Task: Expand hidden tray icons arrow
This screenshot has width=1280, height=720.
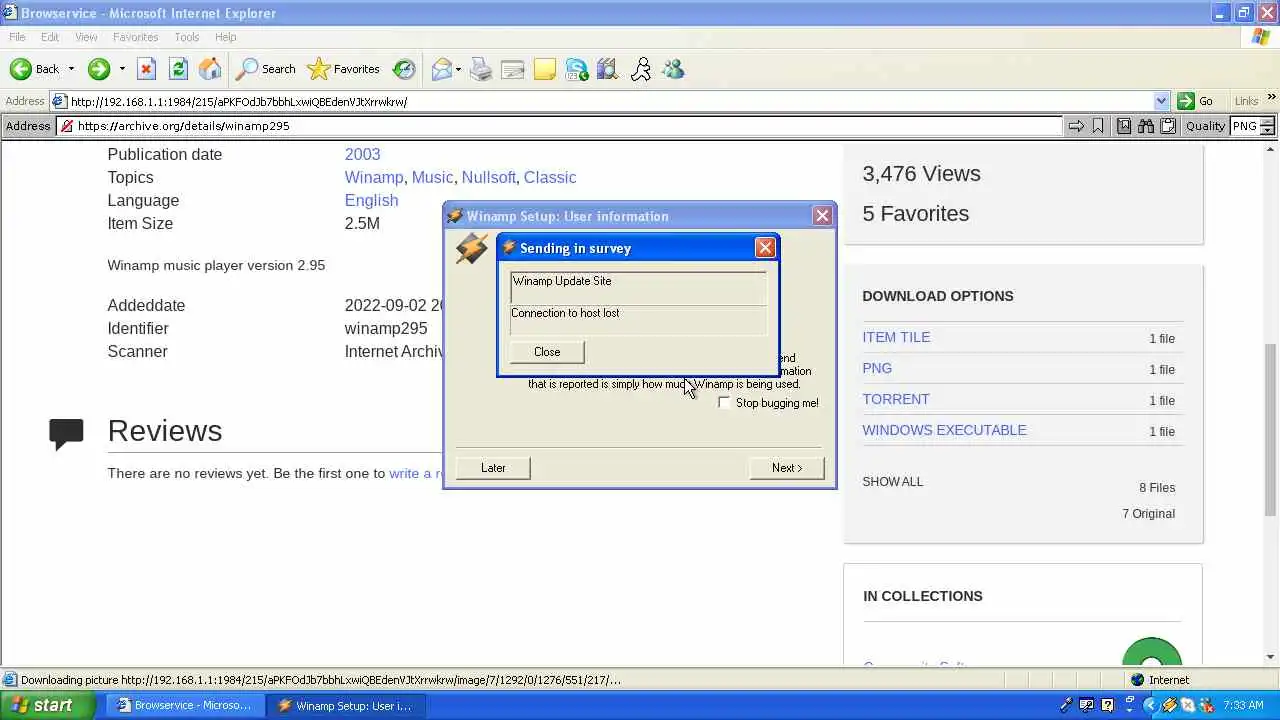Action: [1150, 705]
